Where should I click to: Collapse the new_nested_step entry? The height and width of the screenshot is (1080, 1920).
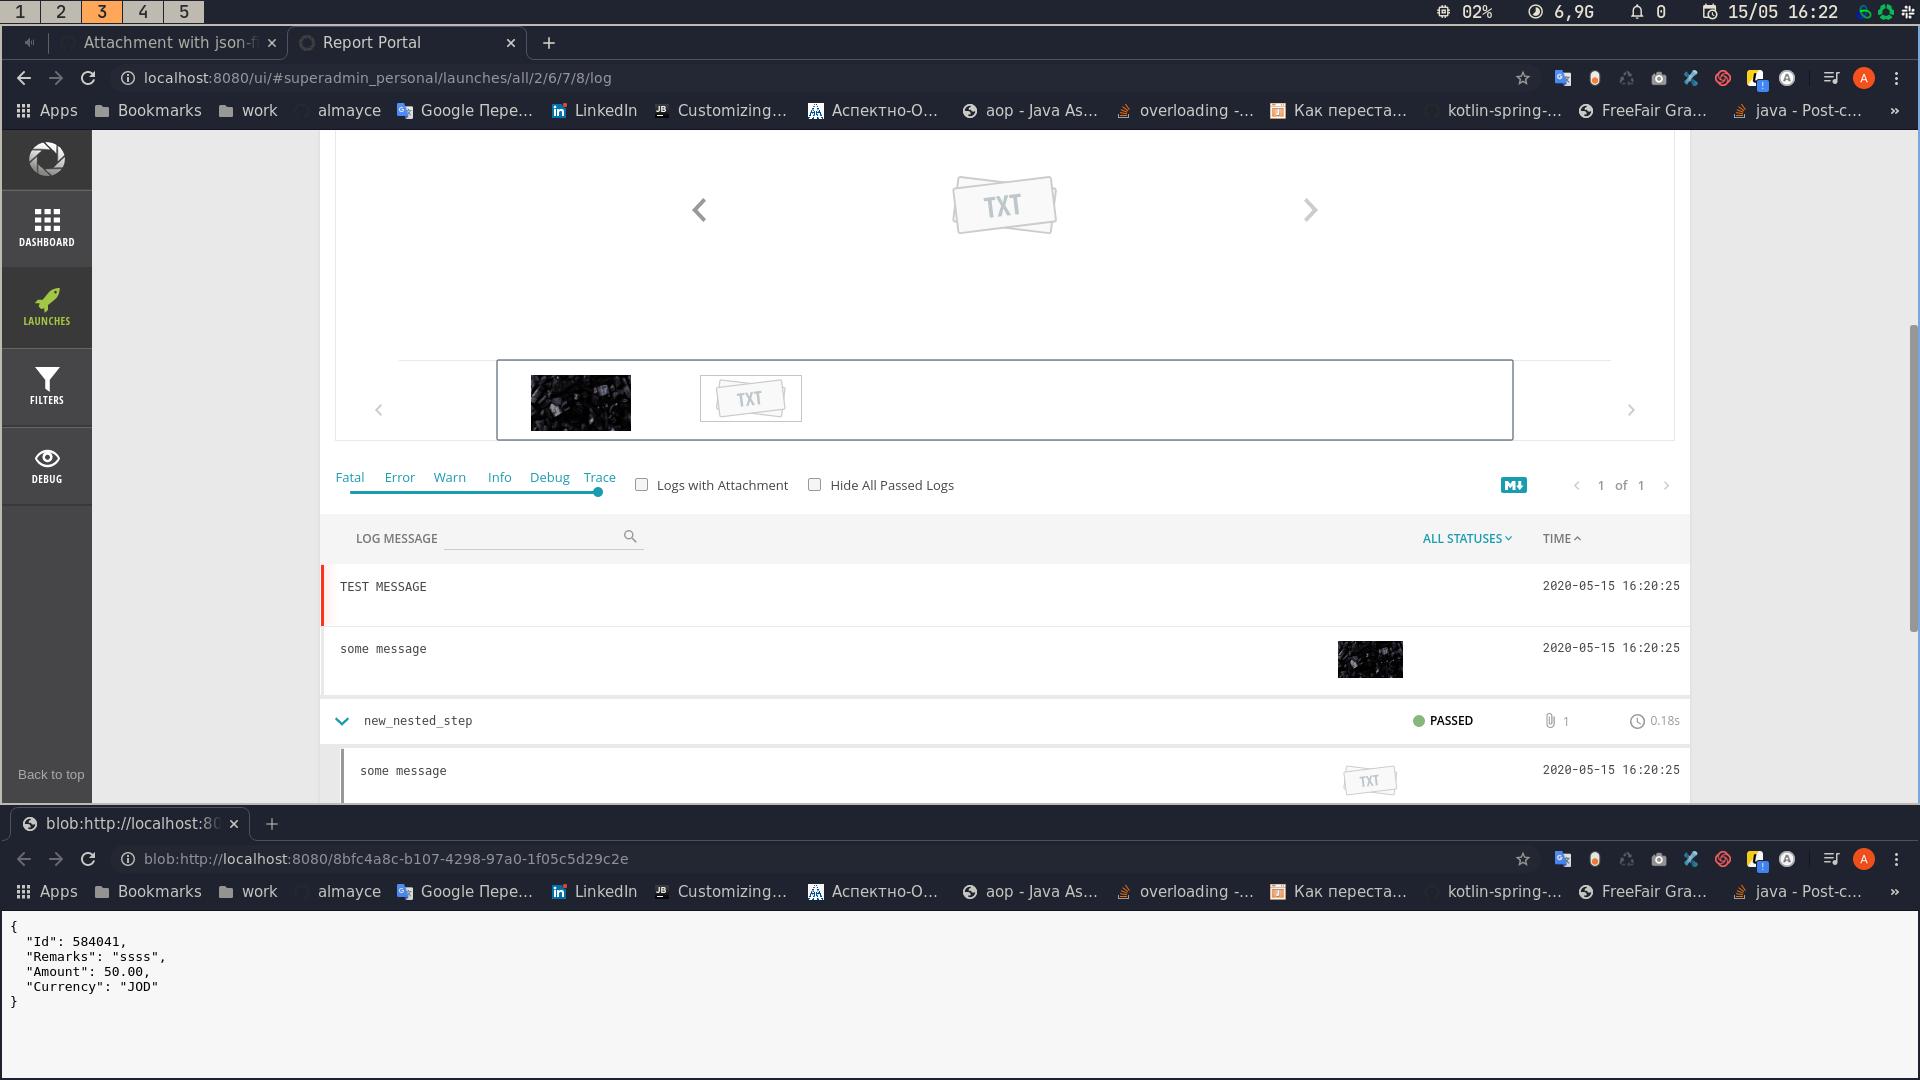pyautogui.click(x=342, y=721)
